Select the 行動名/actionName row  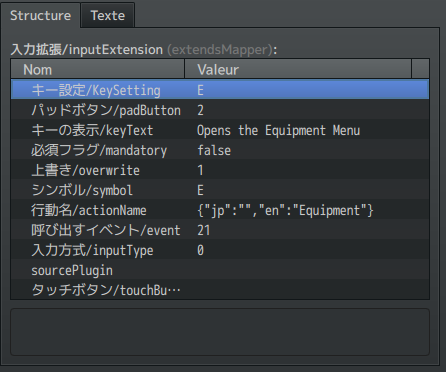click(x=220, y=210)
